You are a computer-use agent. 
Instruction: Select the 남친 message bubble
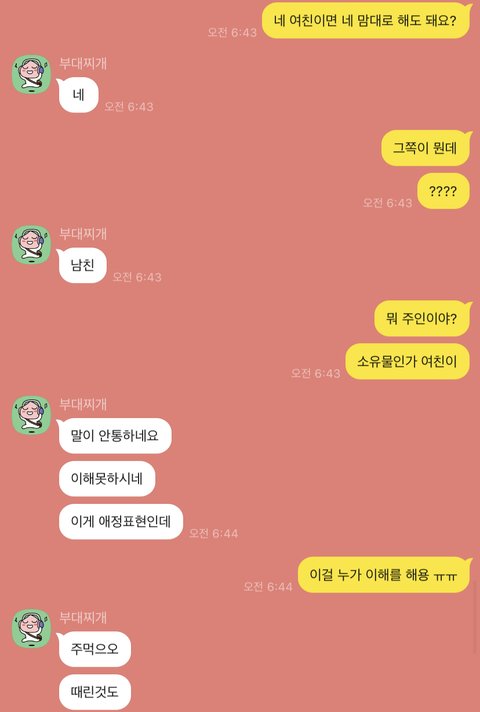point(82,265)
